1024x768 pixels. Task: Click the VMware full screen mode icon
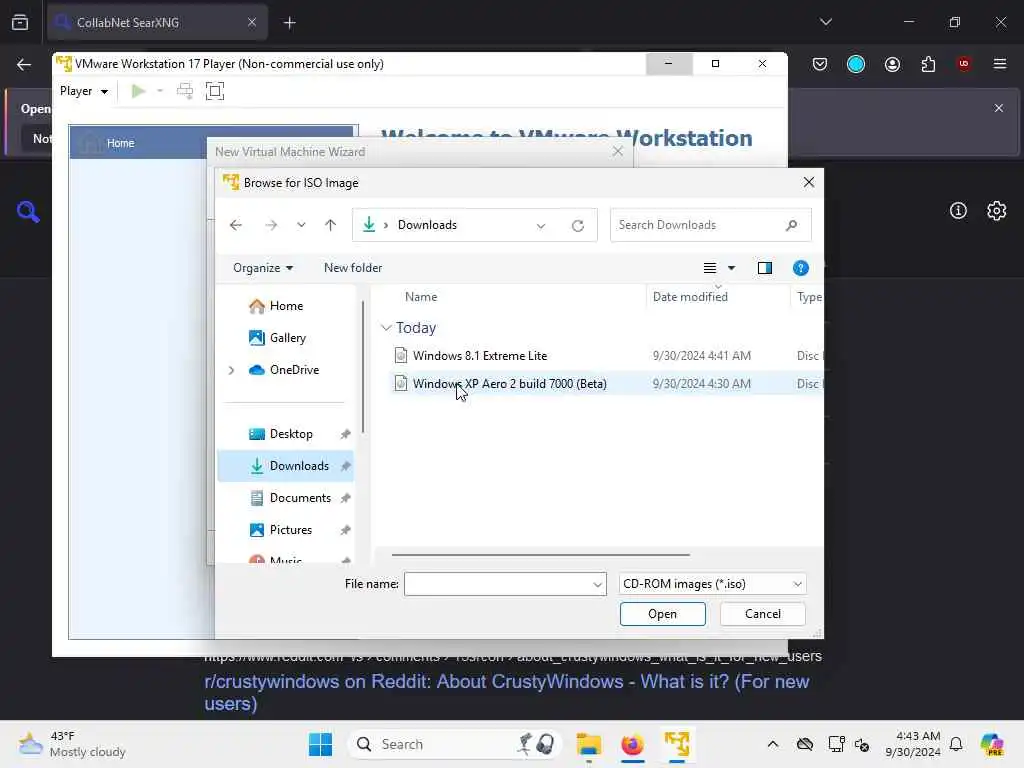click(x=215, y=91)
